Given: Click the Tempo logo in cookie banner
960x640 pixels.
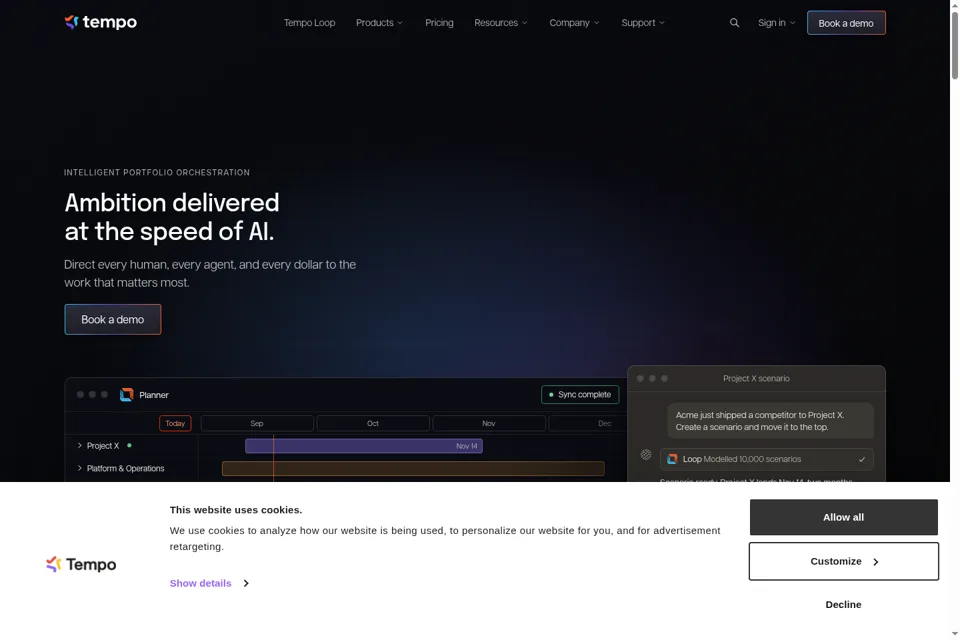Looking at the screenshot, I should pos(81,564).
